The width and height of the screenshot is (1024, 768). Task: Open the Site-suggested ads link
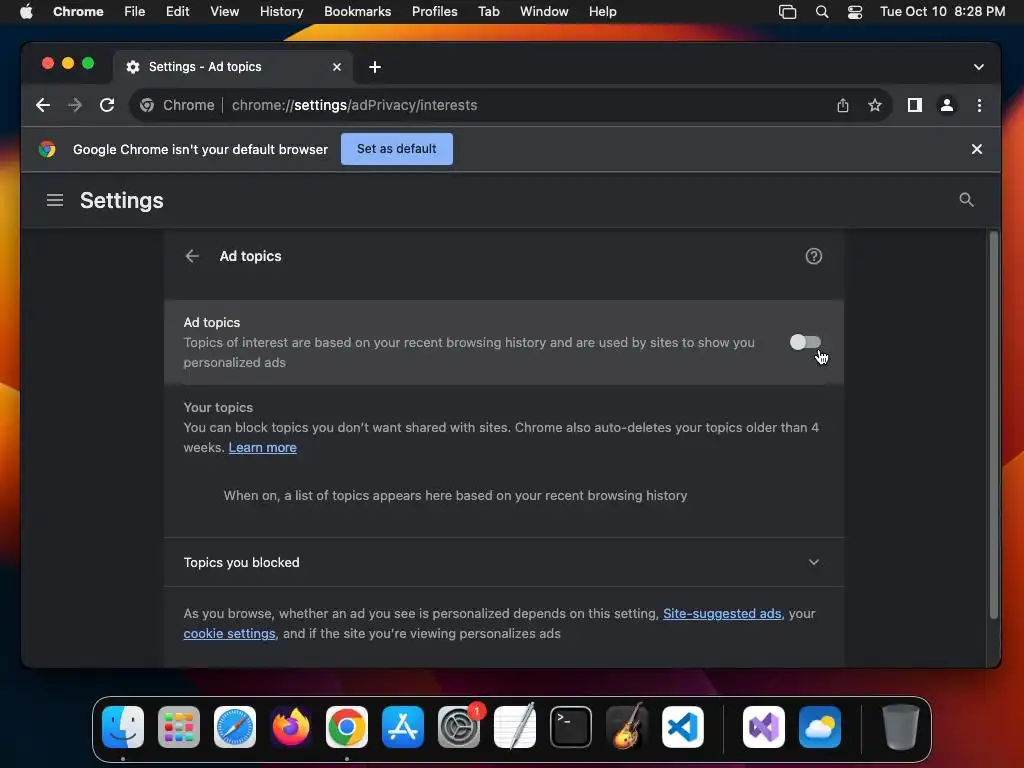(722, 613)
